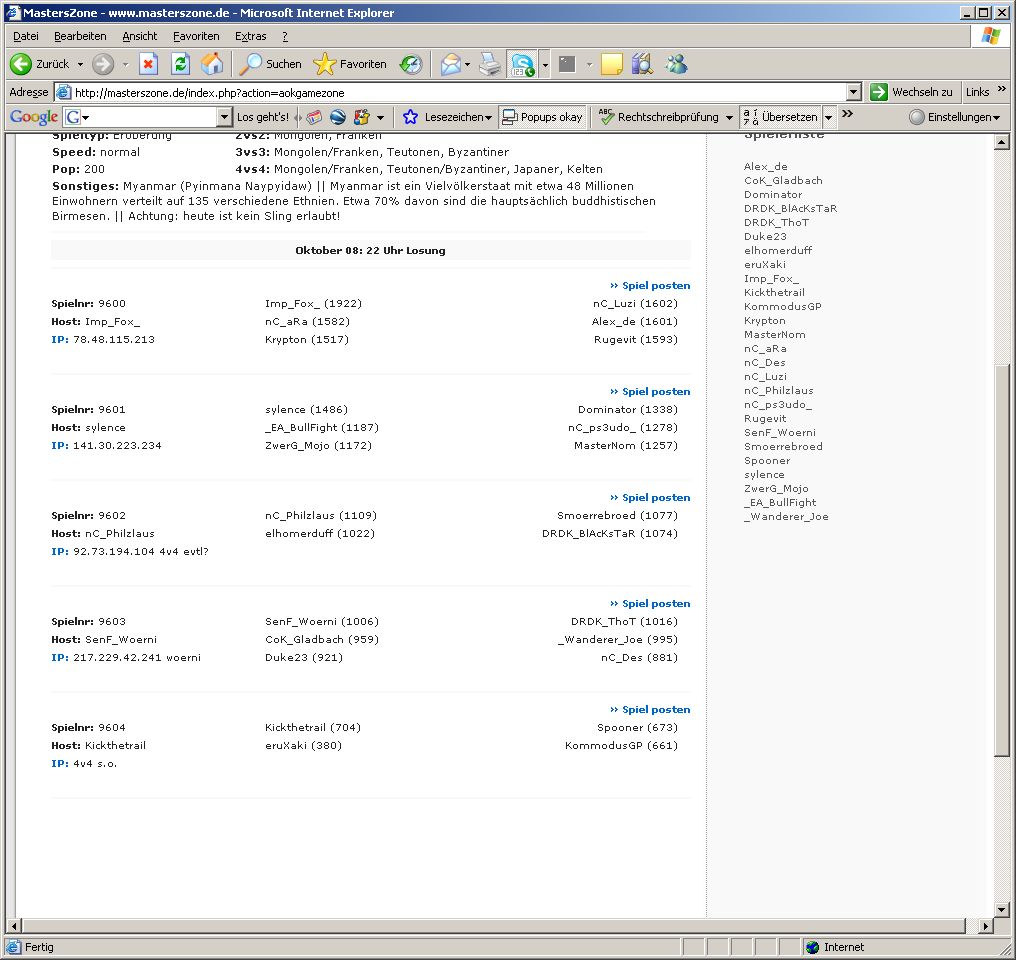Click the Skype toolbar icon
The image size is (1016, 960).
coord(522,64)
